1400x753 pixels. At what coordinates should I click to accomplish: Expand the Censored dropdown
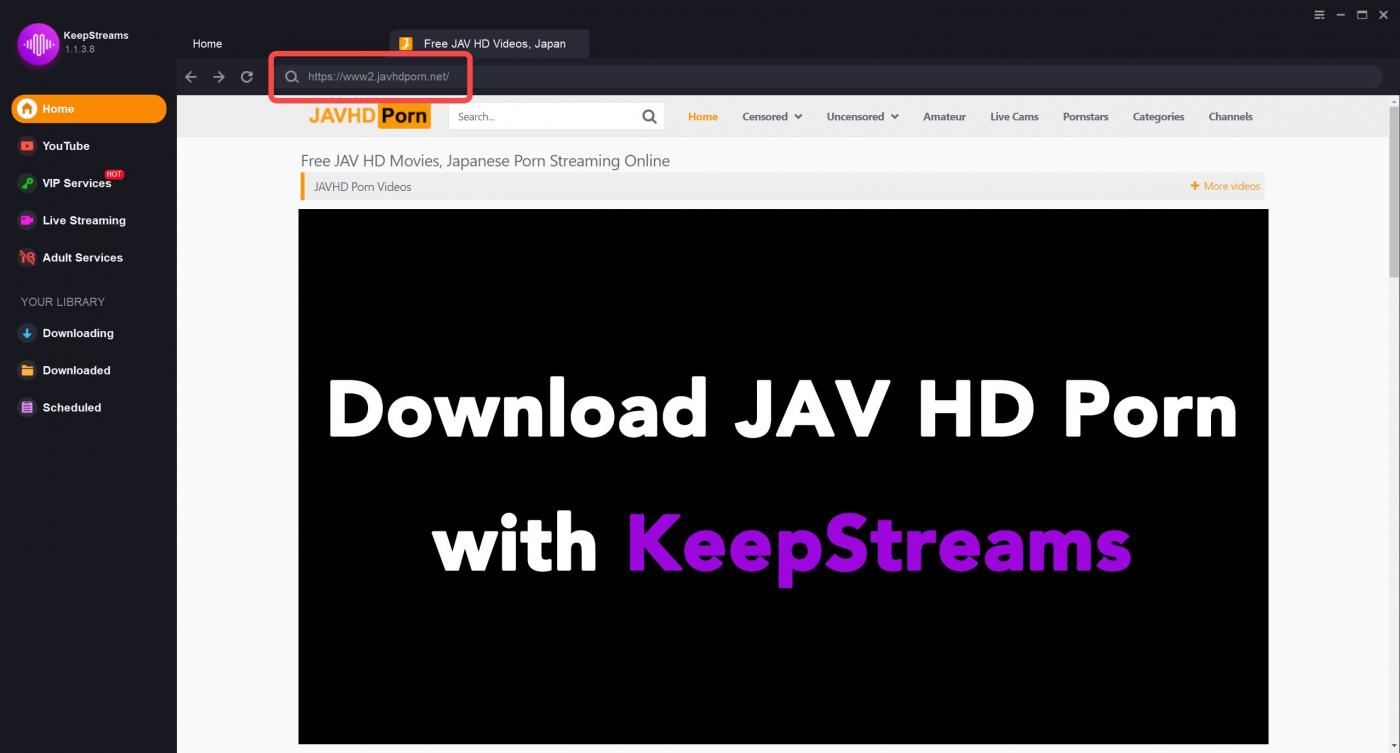click(x=772, y=117)
